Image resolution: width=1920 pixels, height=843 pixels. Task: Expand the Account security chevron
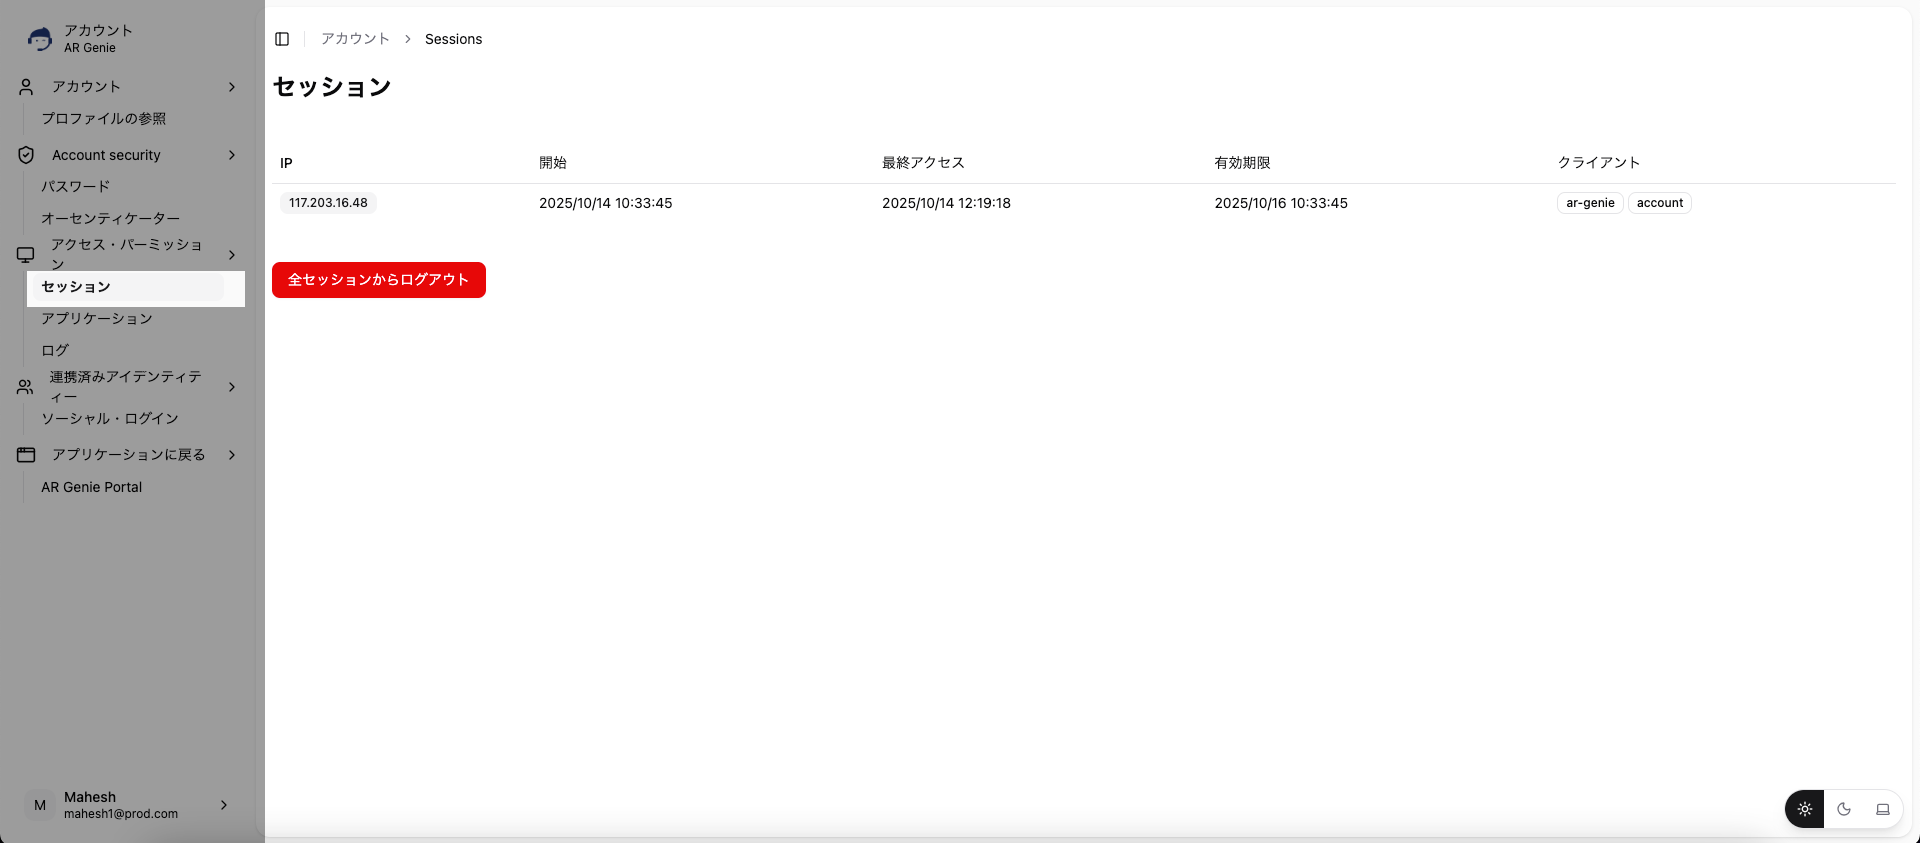click(232, 155)
